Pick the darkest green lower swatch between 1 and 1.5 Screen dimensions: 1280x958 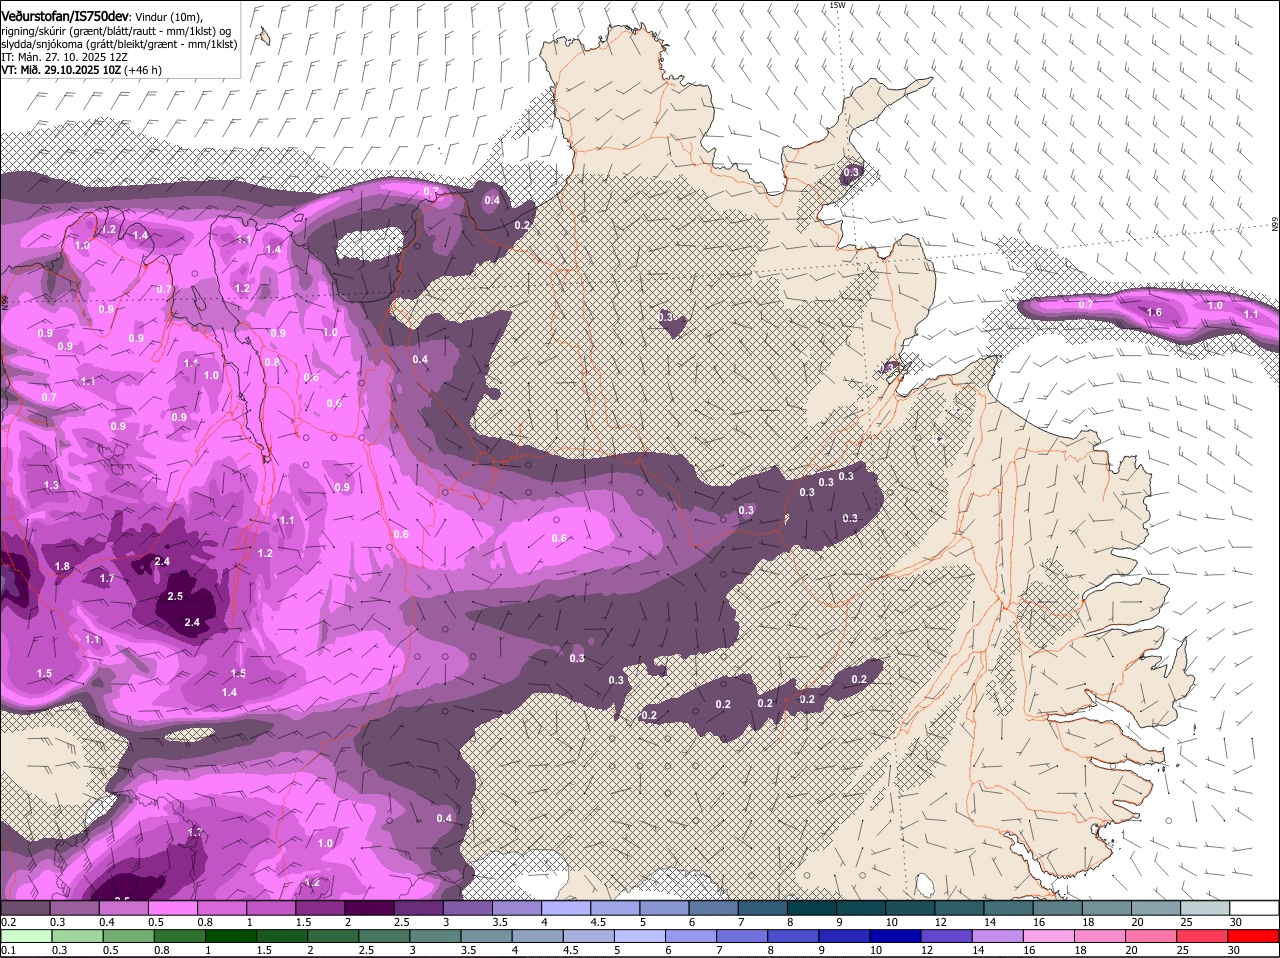(229, 936)
